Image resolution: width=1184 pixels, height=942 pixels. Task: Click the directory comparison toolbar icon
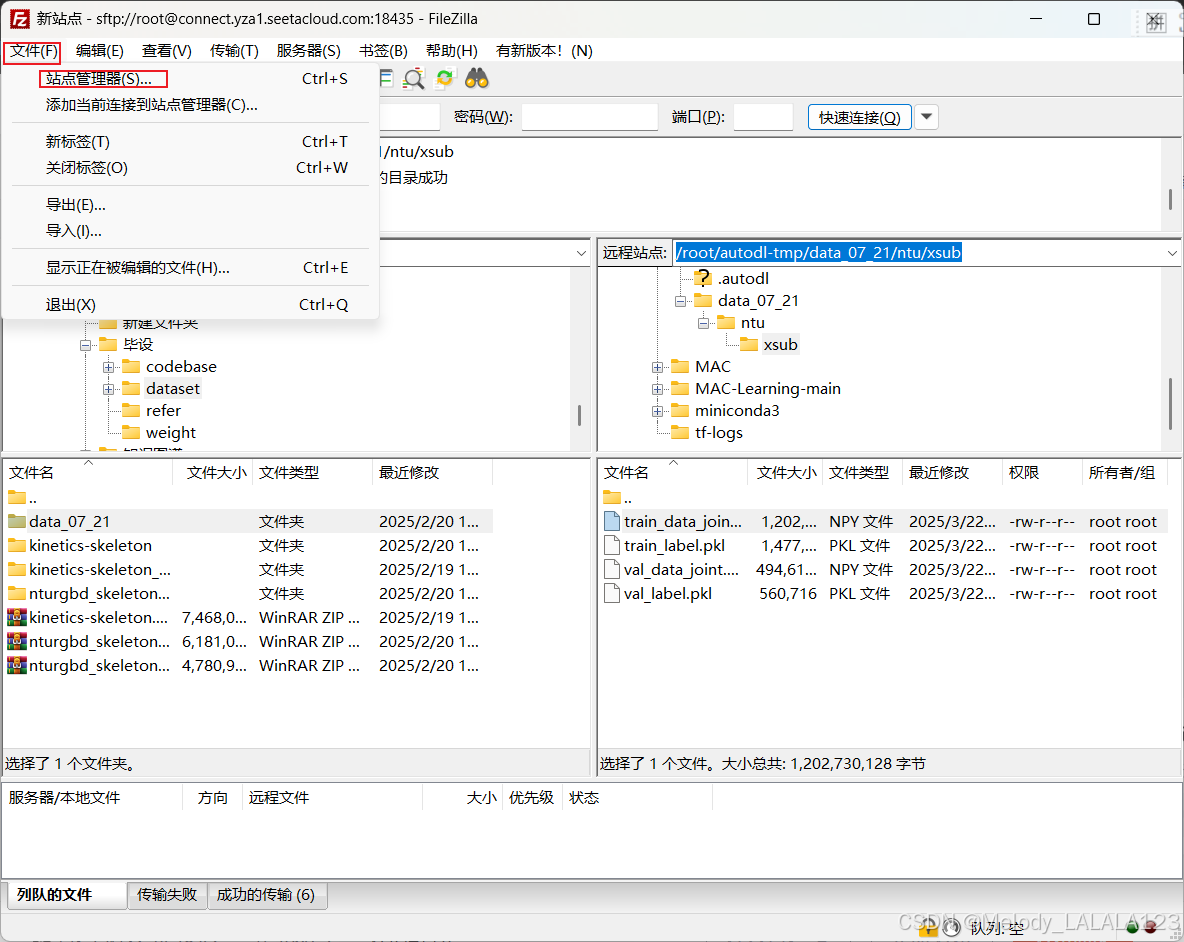point(414,78)
